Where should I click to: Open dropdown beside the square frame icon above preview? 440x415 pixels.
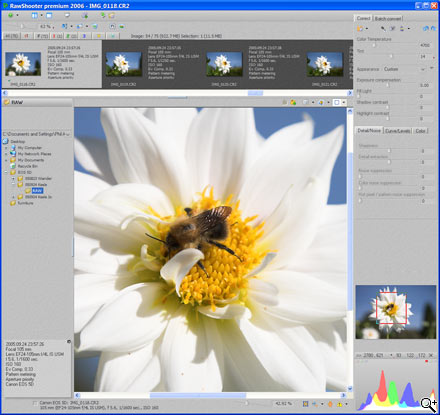click(x=344, y=102)
